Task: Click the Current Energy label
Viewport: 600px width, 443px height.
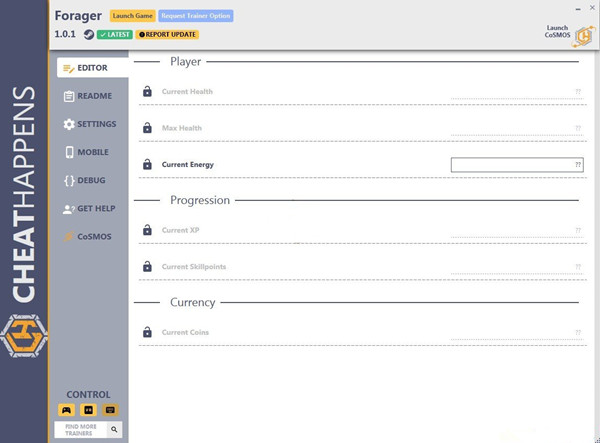Action: coord(188,164)
